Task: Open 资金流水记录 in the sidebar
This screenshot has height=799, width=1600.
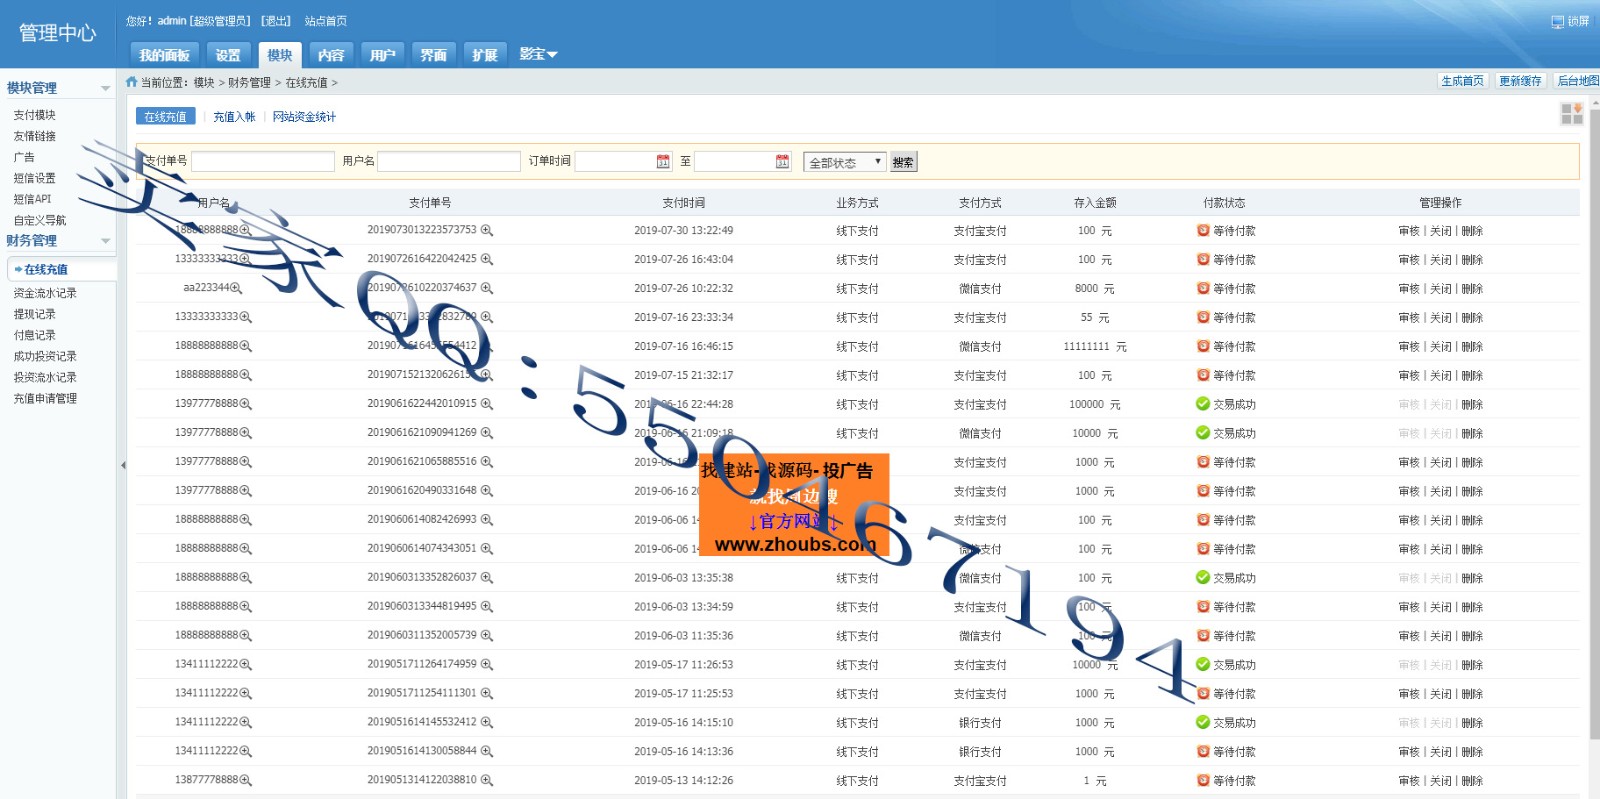Action: 45,293
